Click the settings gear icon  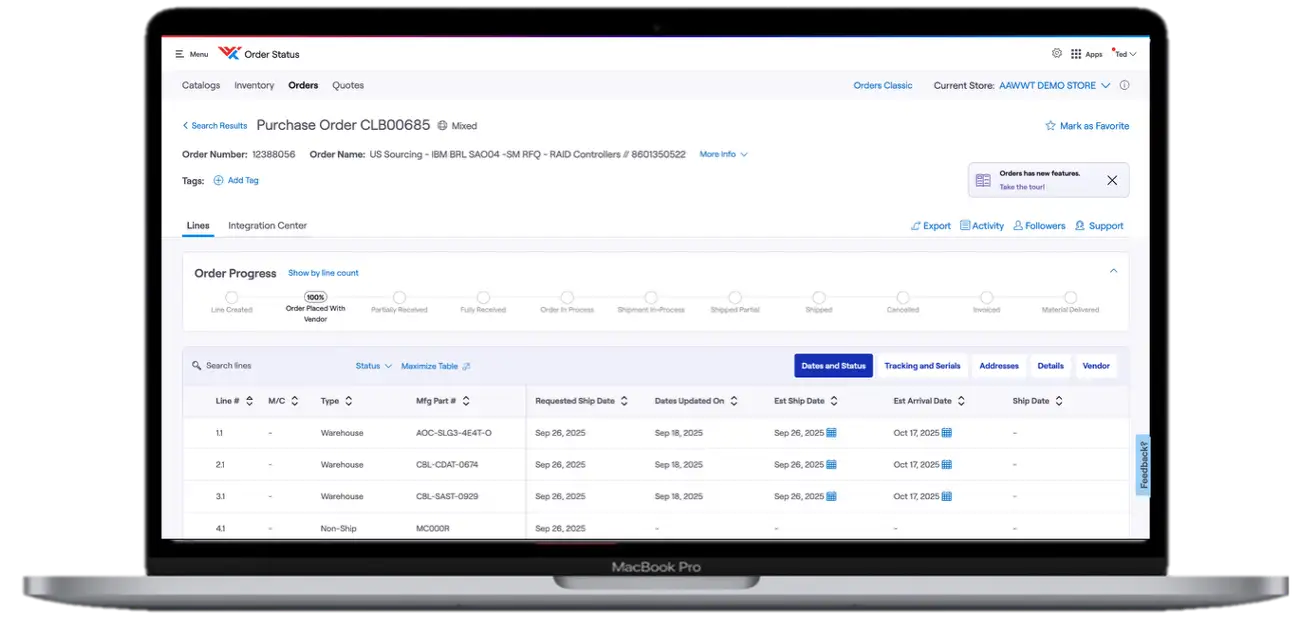click(1056, 54)
